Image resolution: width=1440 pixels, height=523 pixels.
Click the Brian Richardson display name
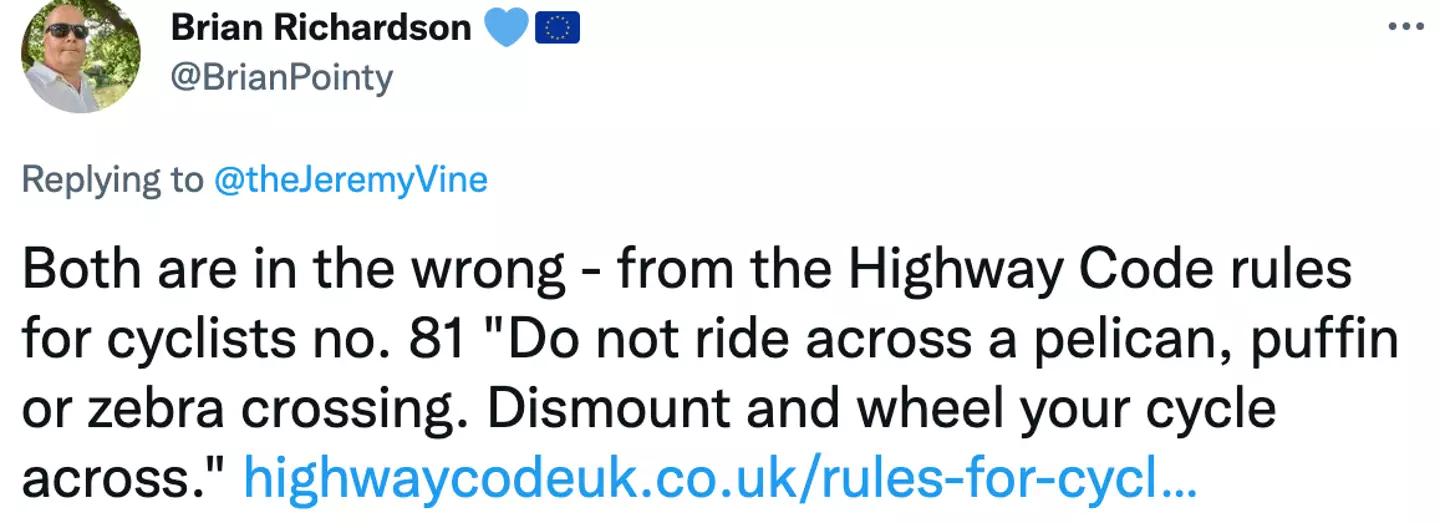321,28
